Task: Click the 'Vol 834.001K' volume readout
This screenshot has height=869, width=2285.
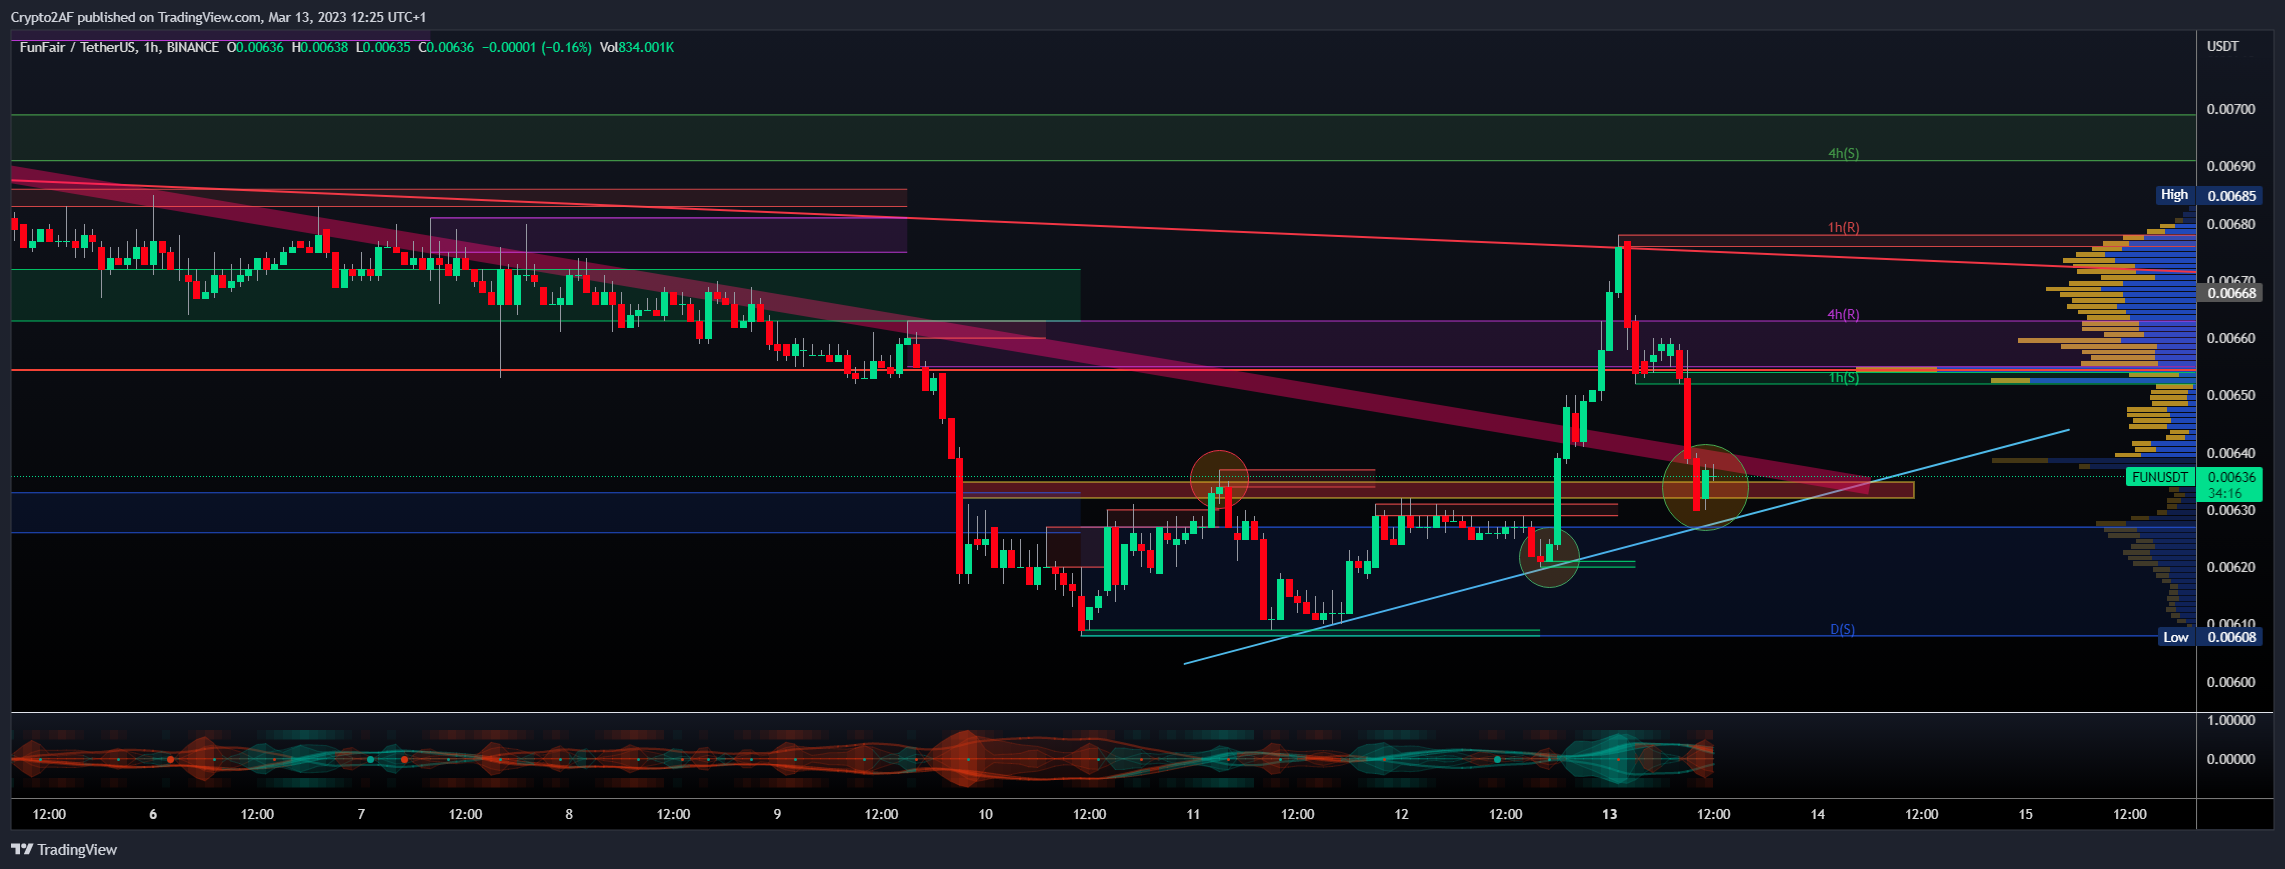Action: [x=637, y=47]
